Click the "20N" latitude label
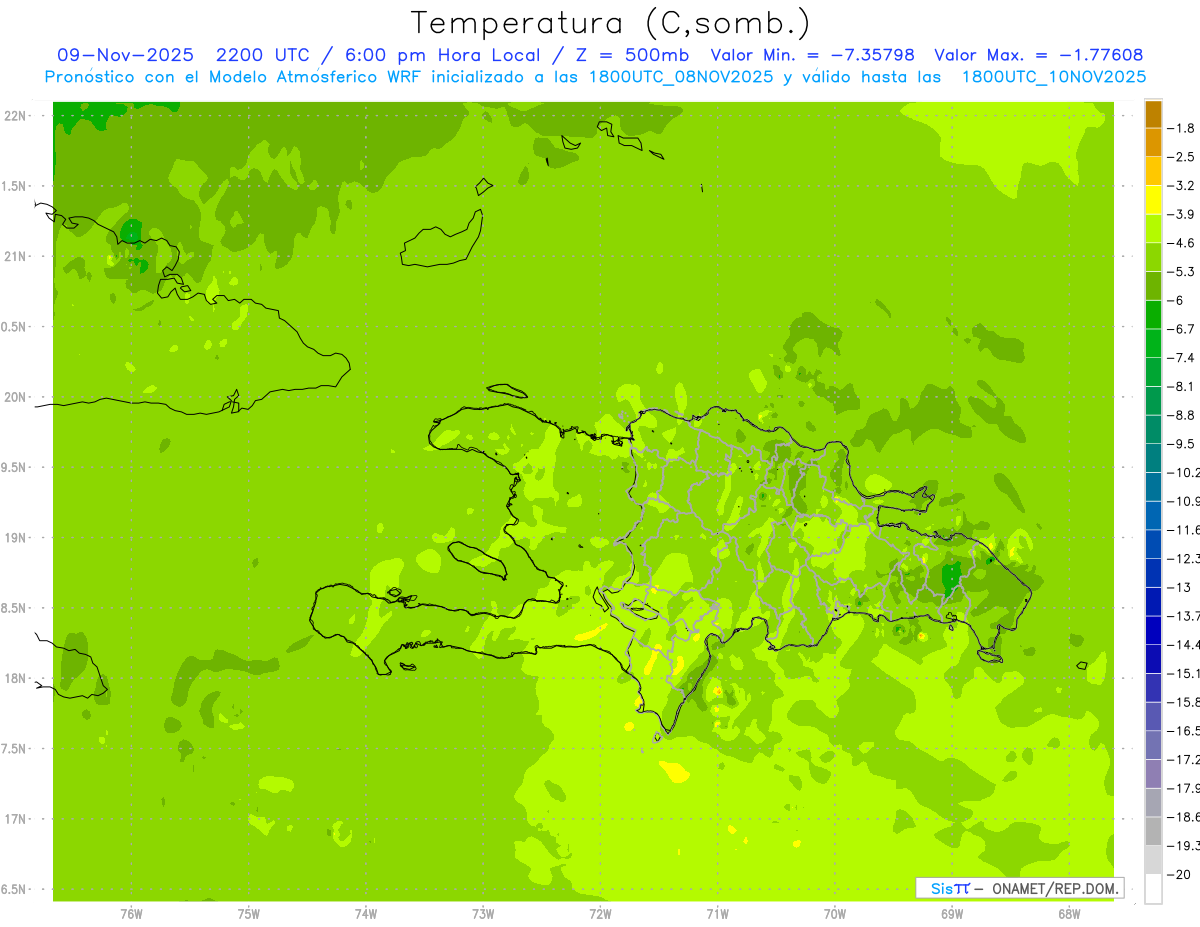Image resolution: width=1200 pixels, height=927 pixels. click(14, 397)
